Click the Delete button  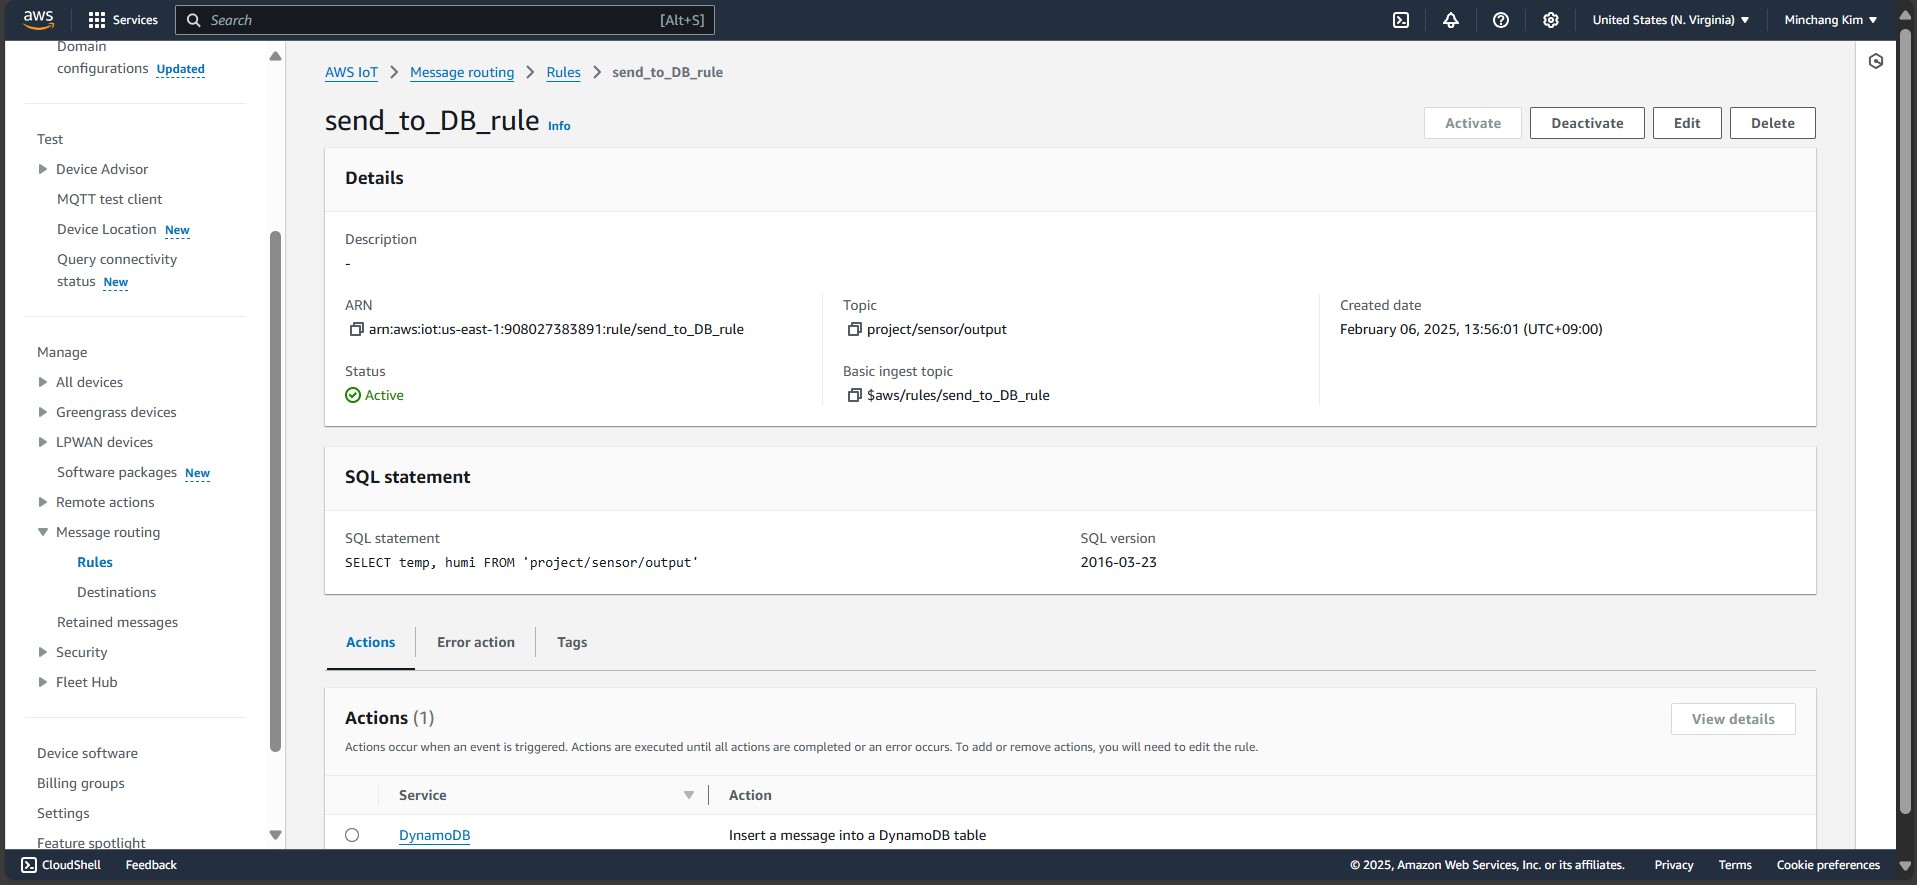1773,123
